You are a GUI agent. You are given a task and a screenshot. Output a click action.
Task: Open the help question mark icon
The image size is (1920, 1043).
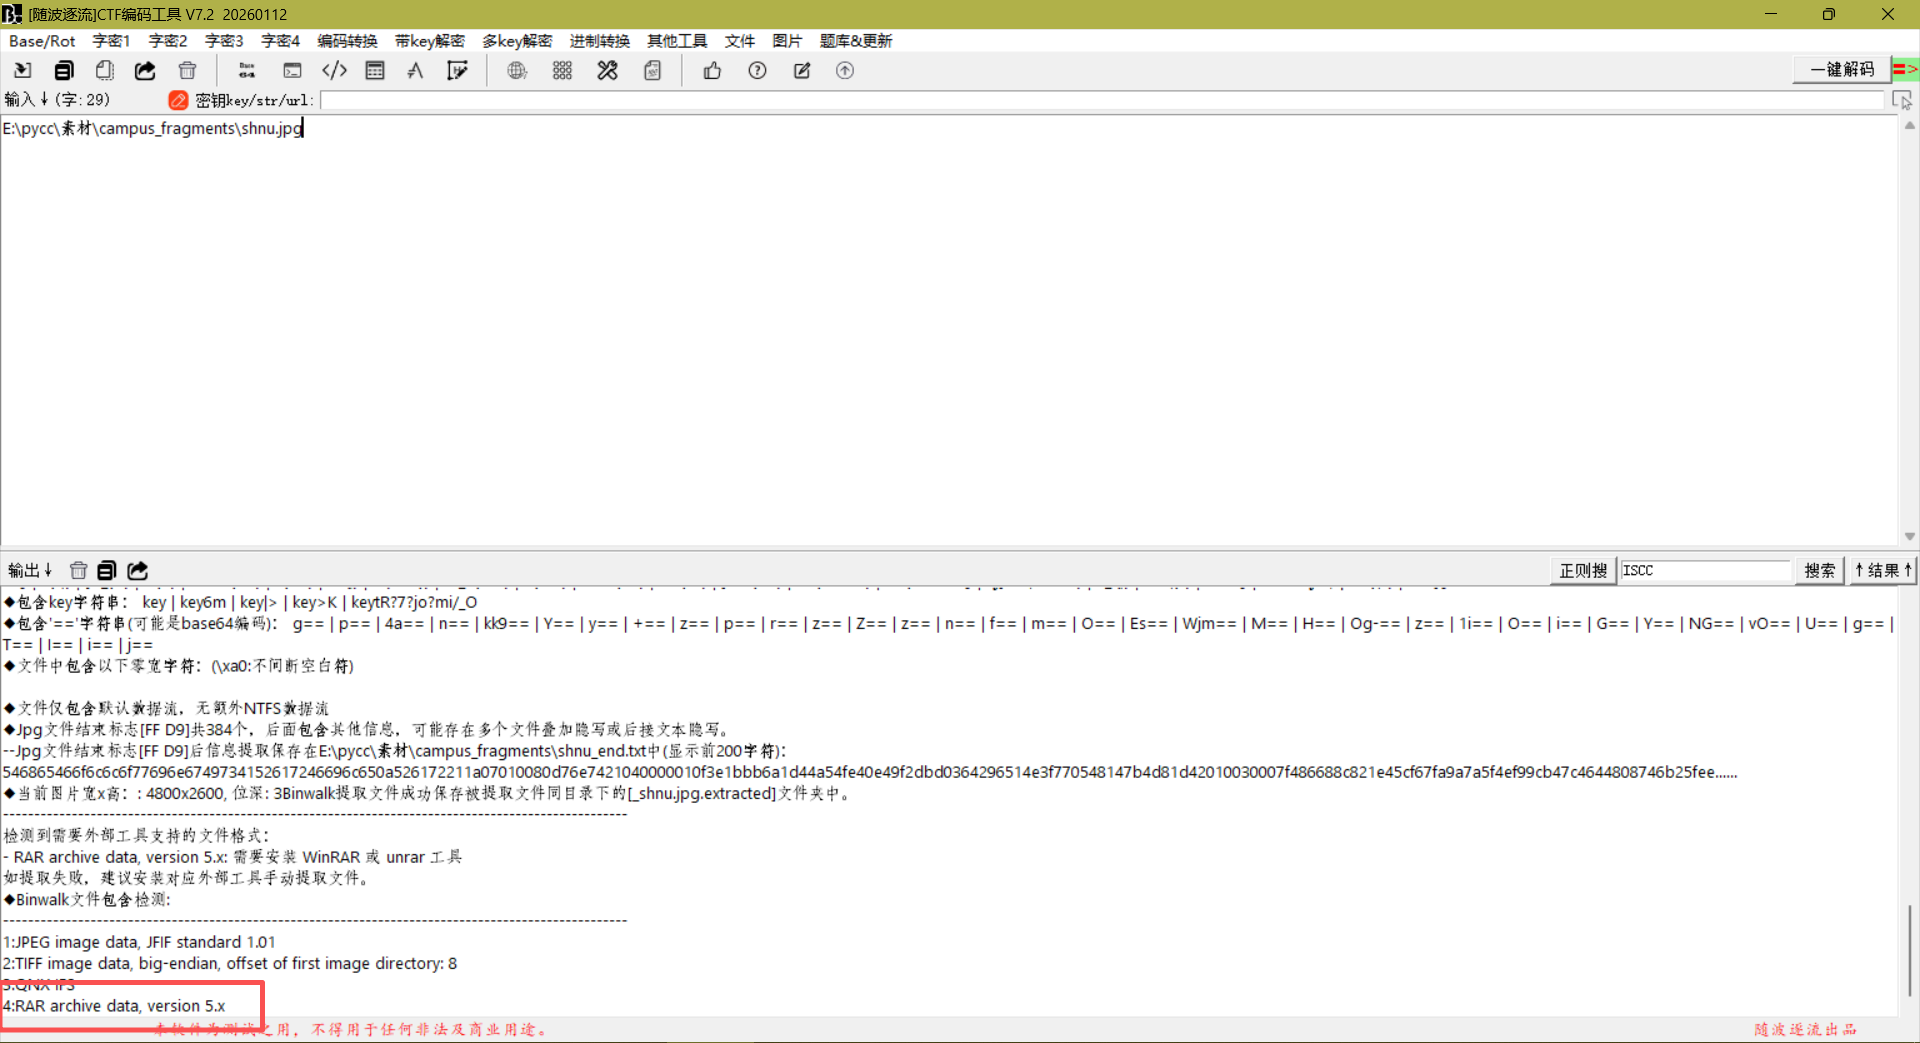coord(757,70)
